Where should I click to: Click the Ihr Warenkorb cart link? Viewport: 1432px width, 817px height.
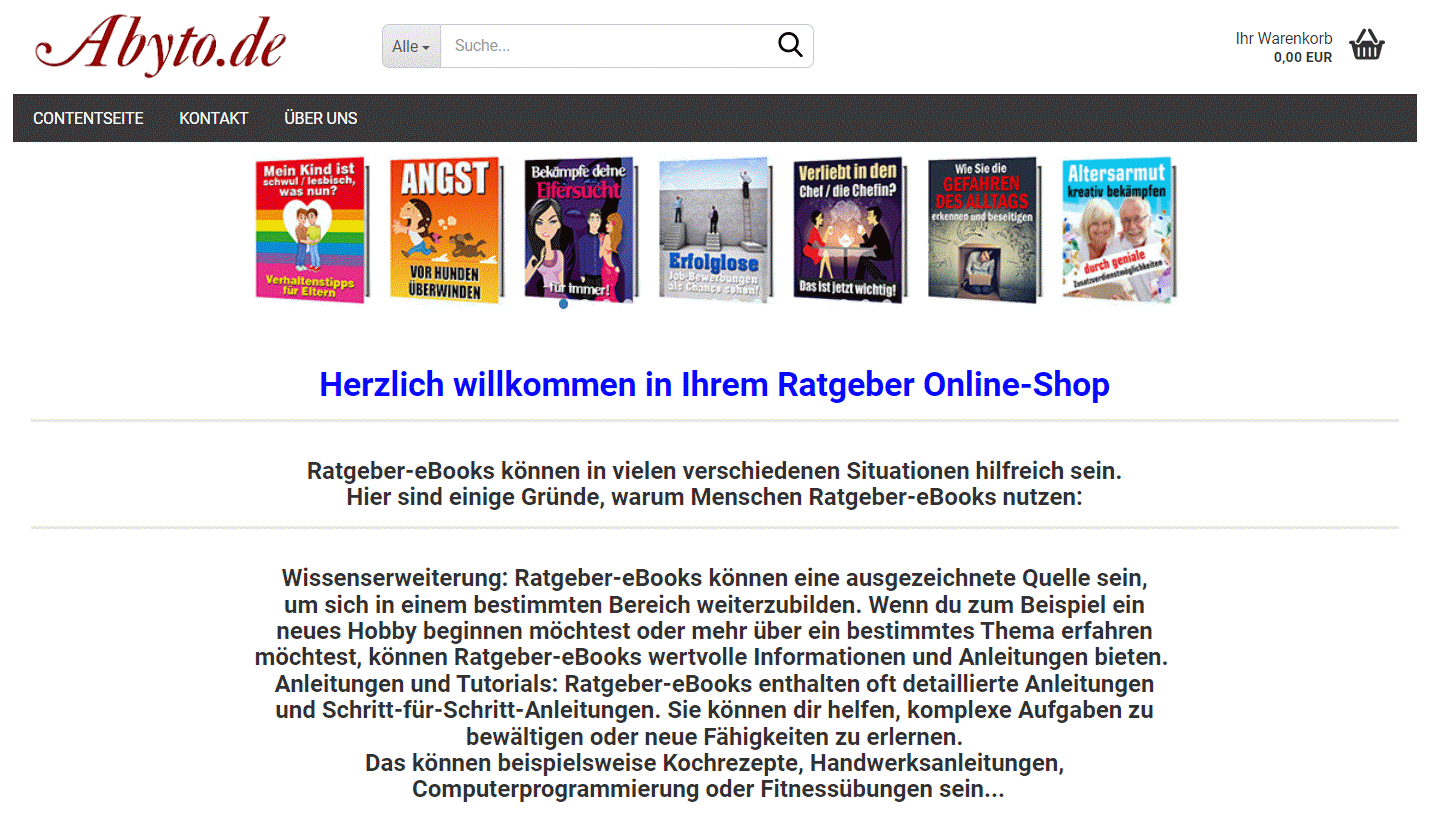[x=1283, y=38]
